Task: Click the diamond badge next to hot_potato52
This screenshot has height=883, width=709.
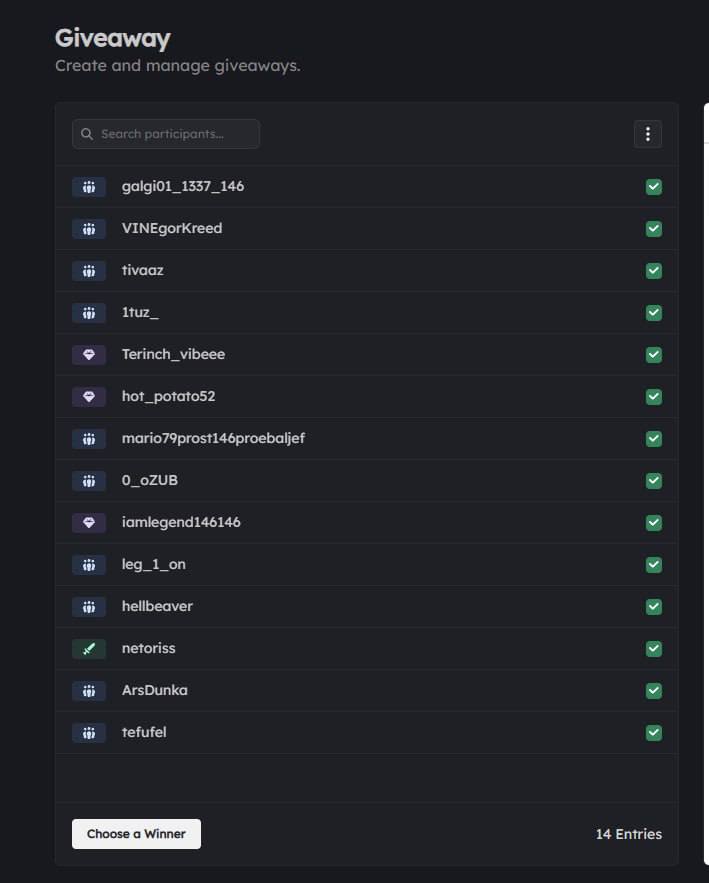Action: [x=89, y=397]
